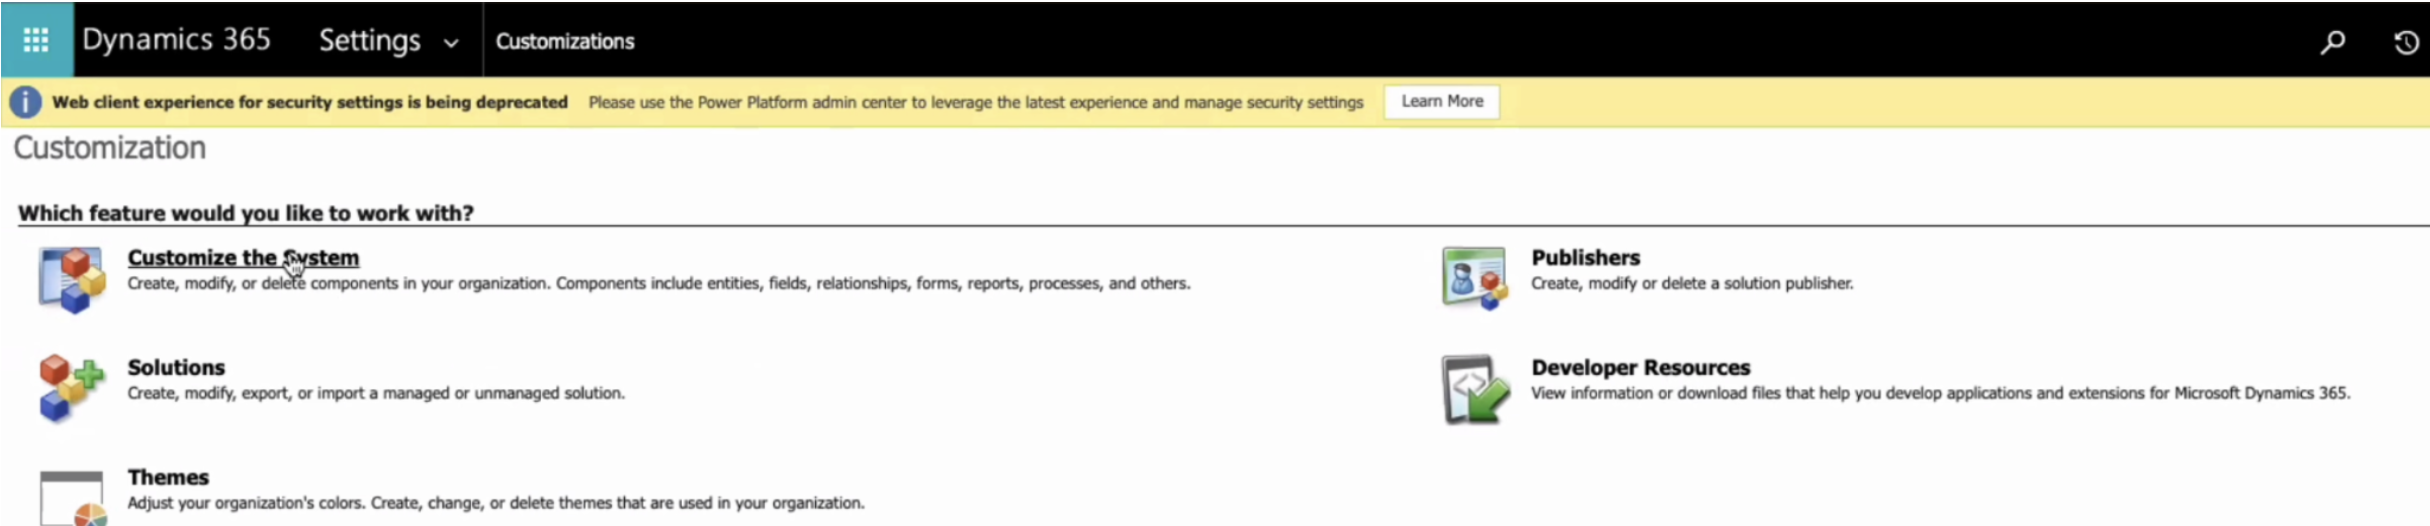
Task: Open the Customize the System link
Action: tap(243, 257)
